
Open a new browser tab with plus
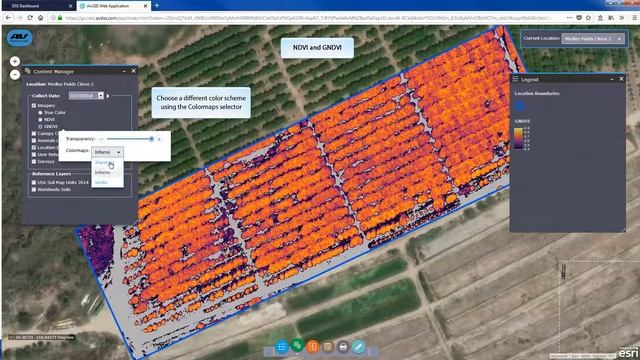(156, 6)
